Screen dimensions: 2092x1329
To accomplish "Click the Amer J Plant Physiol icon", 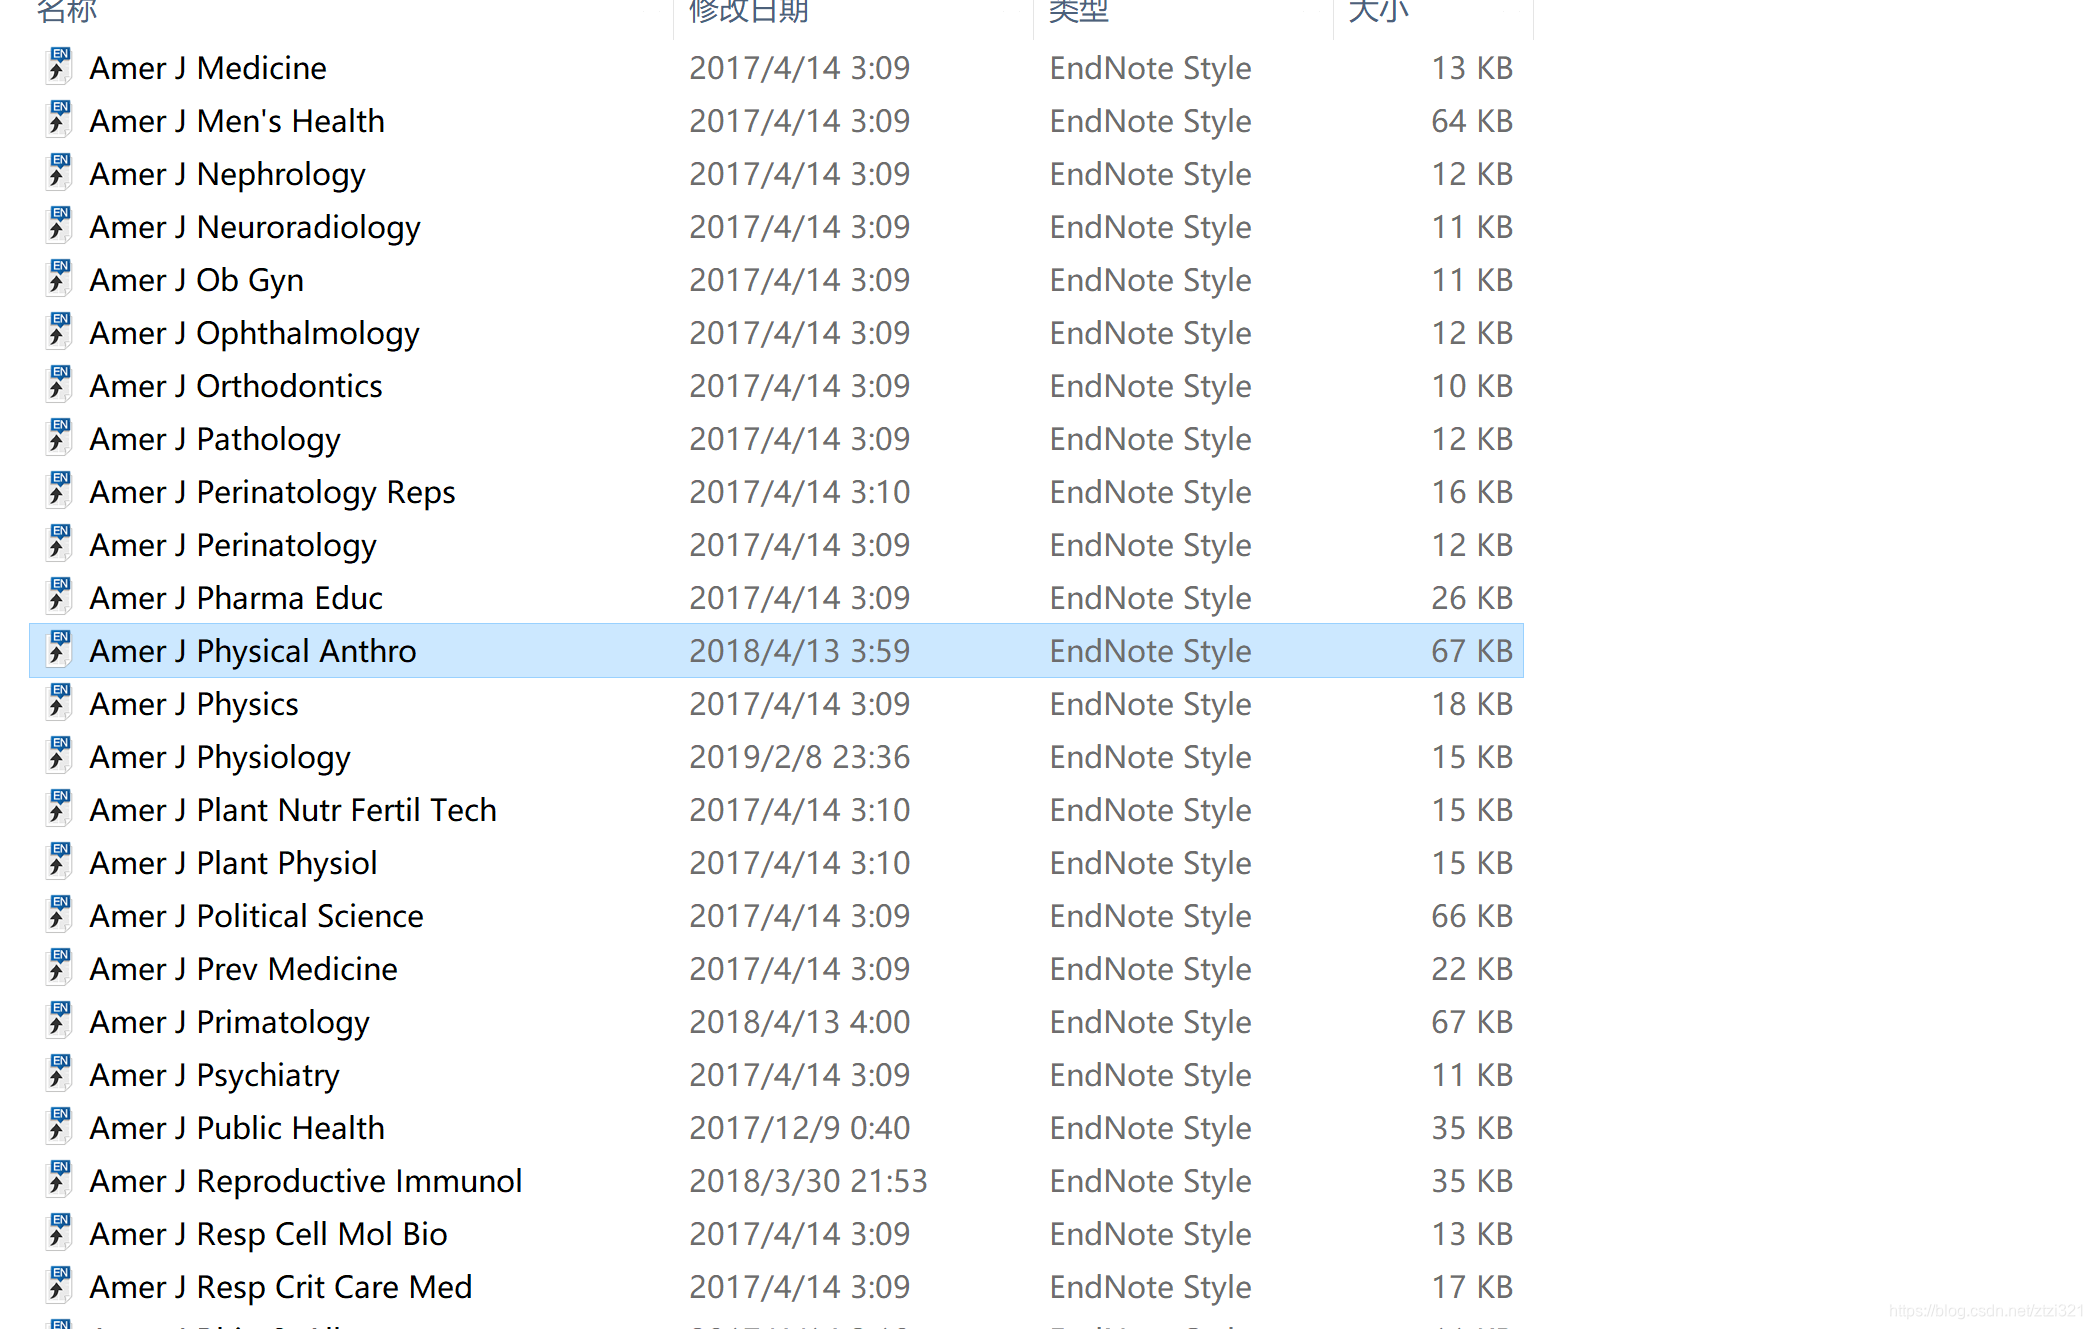I will point(59,862).
